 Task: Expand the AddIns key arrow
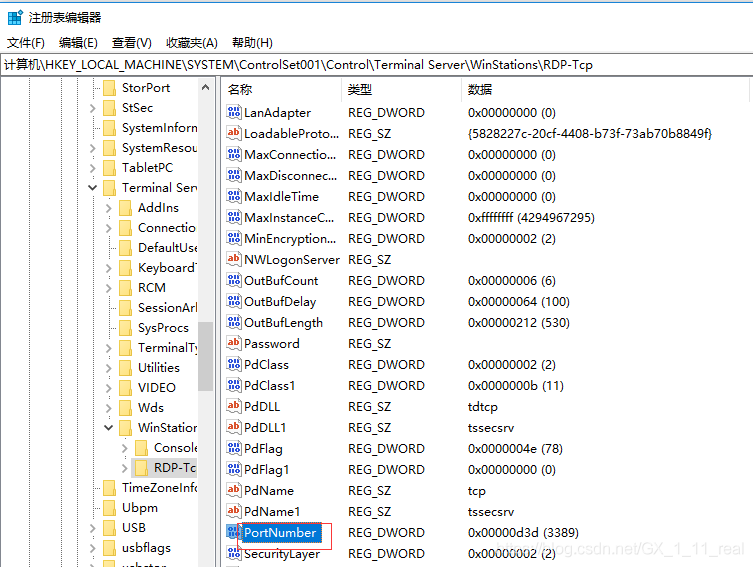[109, 208]
